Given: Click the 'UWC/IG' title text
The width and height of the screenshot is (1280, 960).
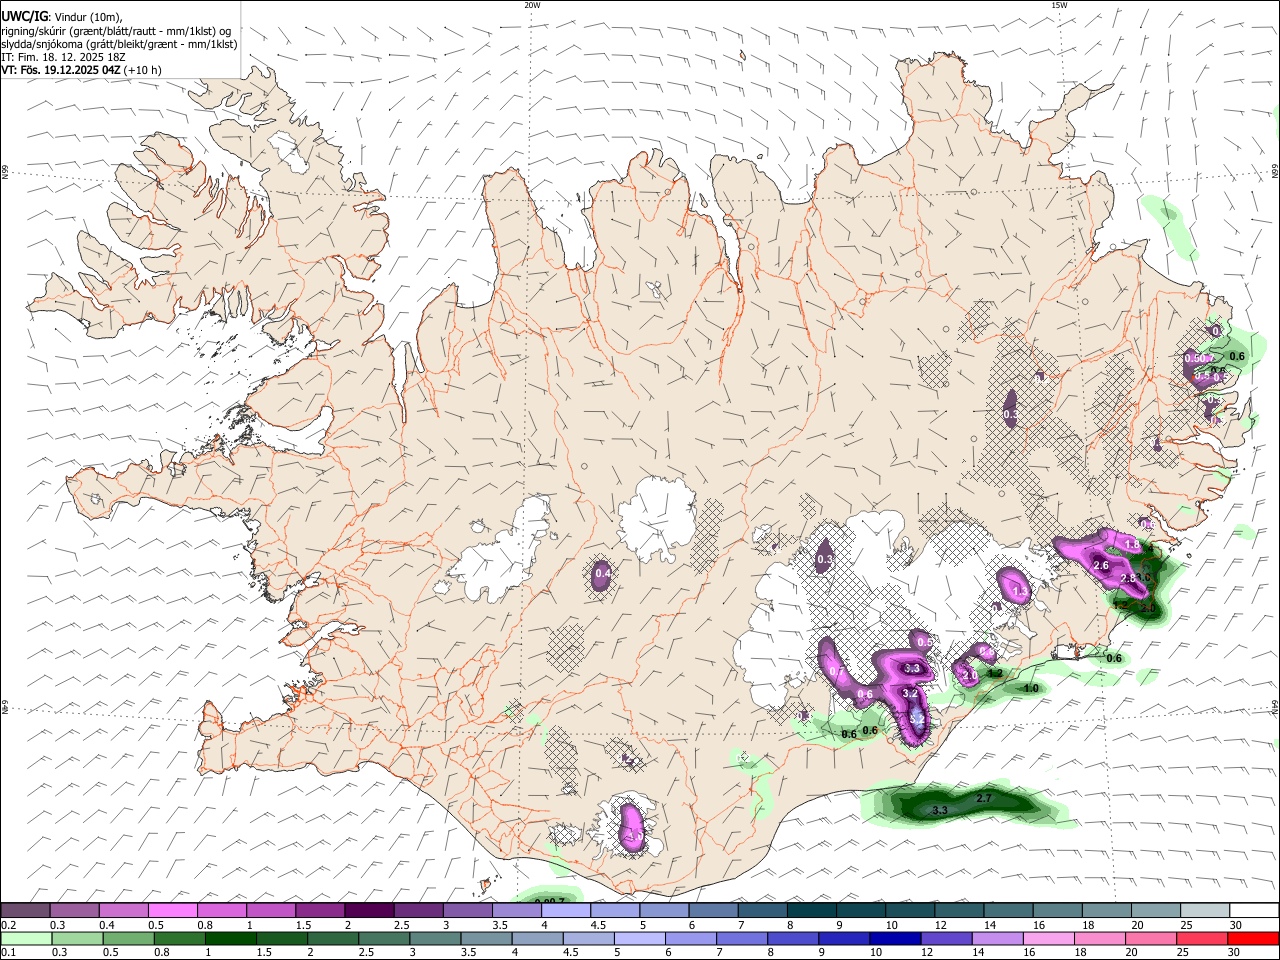Looking at the screenshot, I should tap(24, 16).
